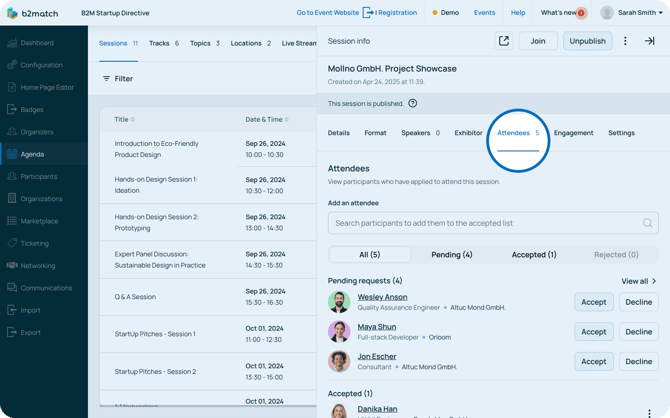Click the Organizers icon in sidebar

[x=12, y=132]
